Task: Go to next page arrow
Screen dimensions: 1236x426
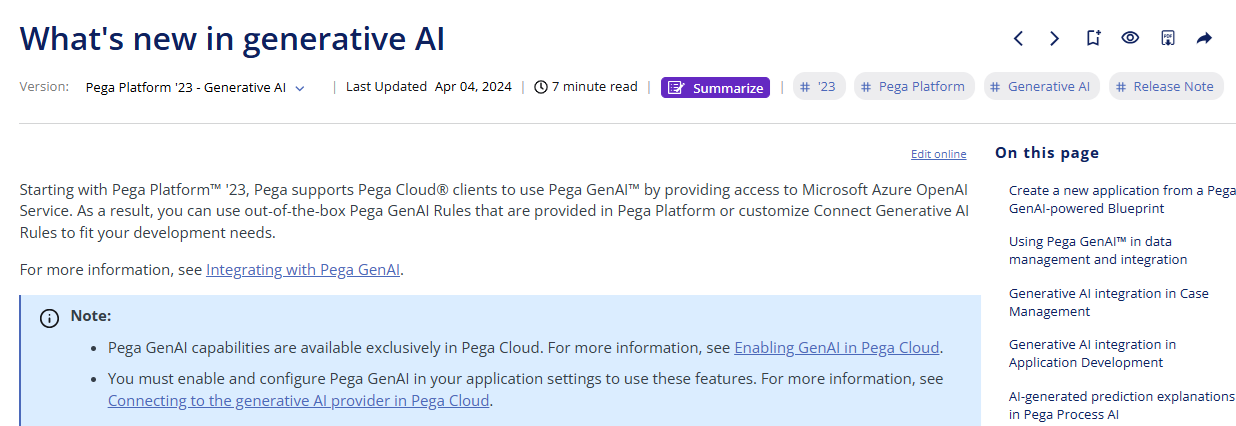Action: coord(1054,38)
